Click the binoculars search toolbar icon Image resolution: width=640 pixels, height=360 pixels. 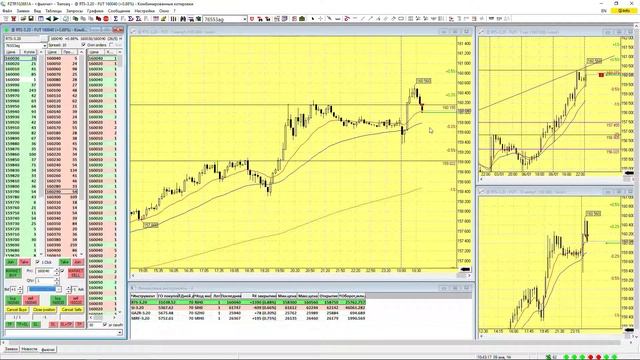click(183, 19)
